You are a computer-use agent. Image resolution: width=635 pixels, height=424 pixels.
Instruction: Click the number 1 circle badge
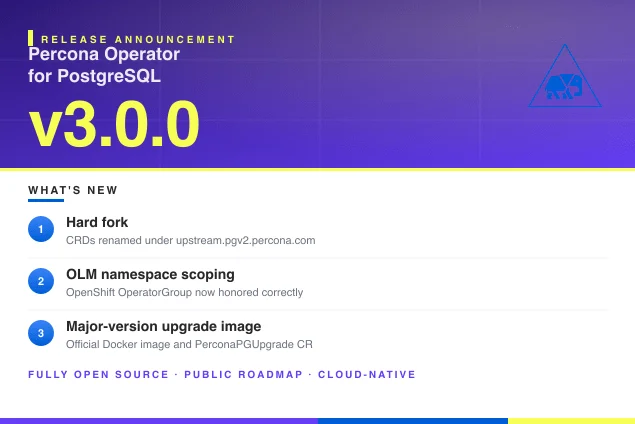pyautogui.click(x=41, y=229)
